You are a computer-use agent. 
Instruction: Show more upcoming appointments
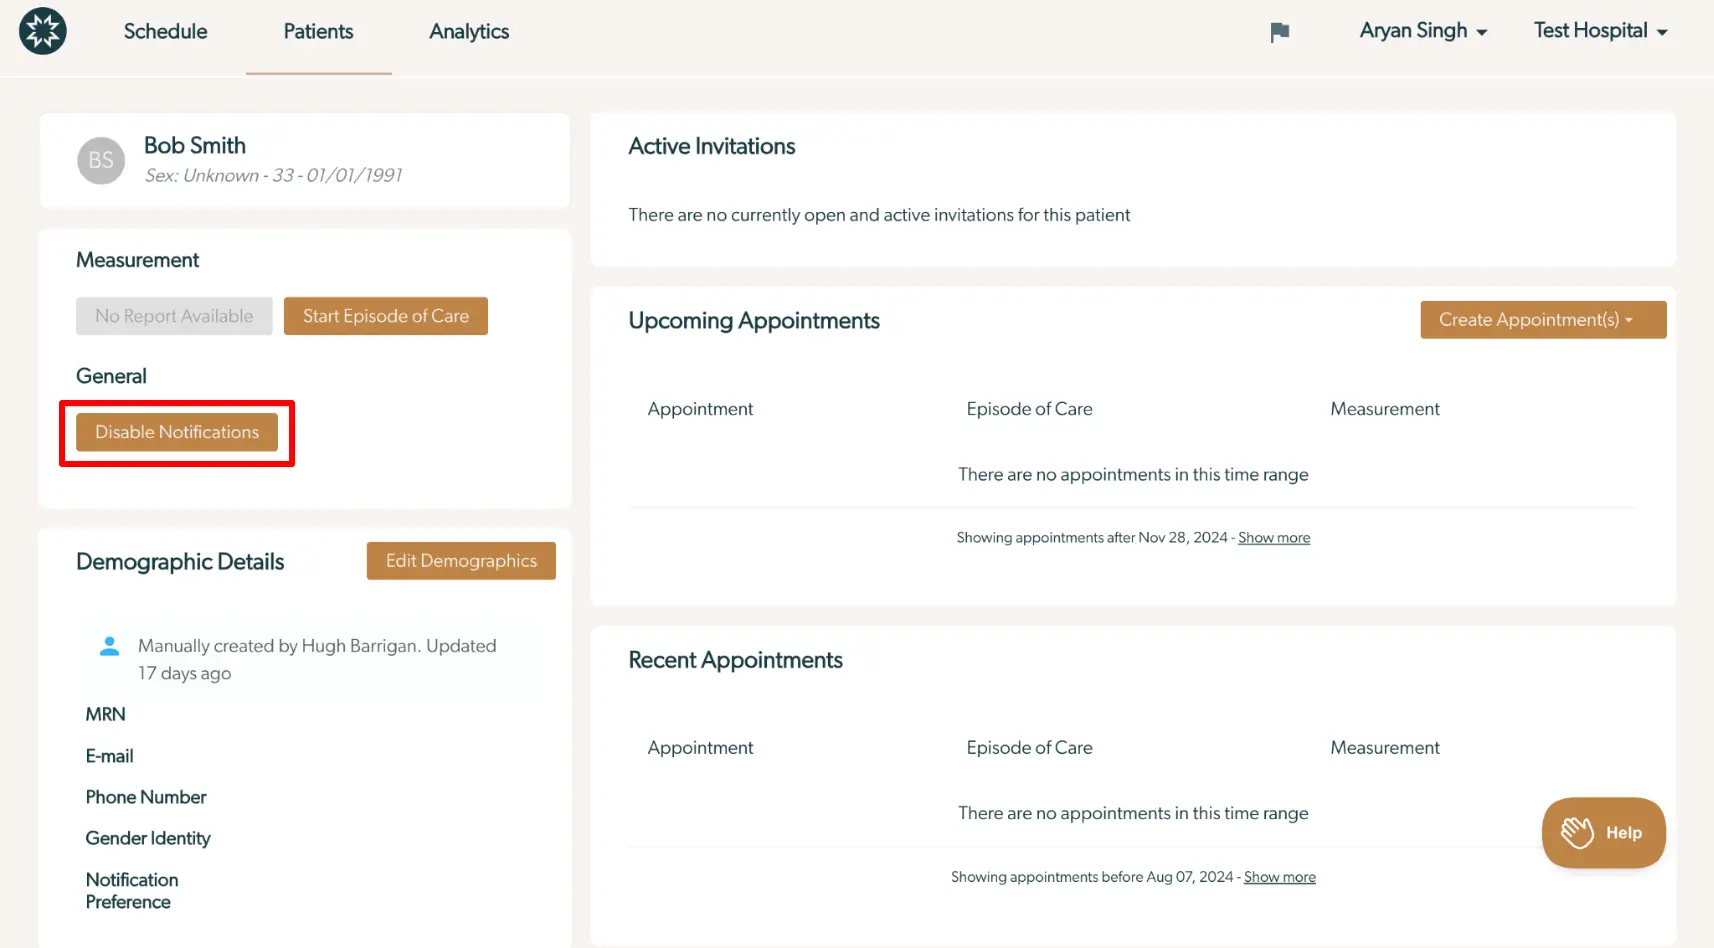coord(1273,537)
